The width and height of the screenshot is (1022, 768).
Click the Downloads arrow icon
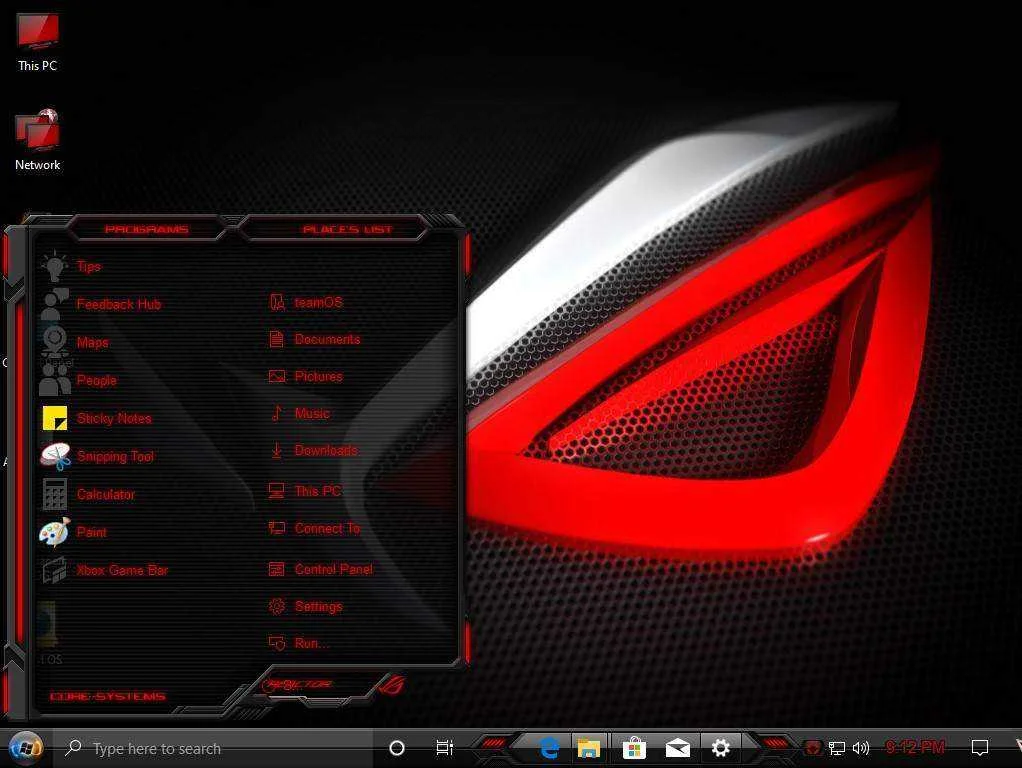coord(277,450)
